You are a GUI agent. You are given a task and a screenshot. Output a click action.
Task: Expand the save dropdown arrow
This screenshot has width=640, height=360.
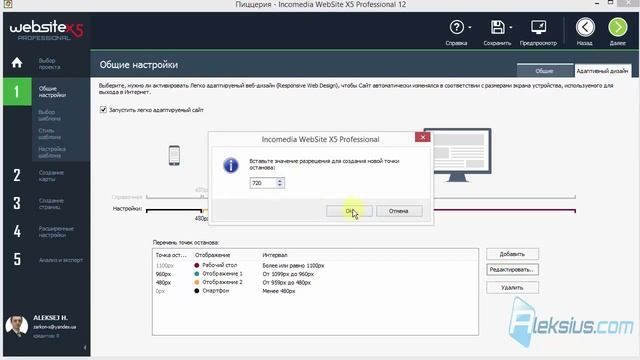click(511, 28)
